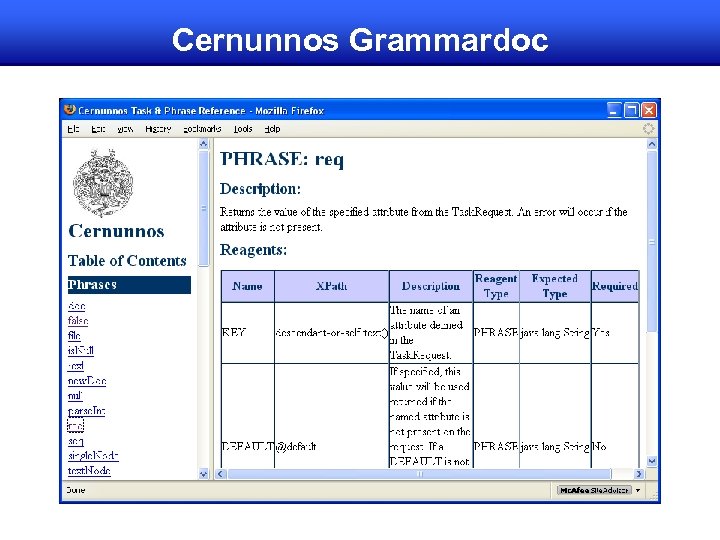The height and width of the screenshot is (540, 720).
Task: Minimize the Firefox window
Action: (614, 110)
